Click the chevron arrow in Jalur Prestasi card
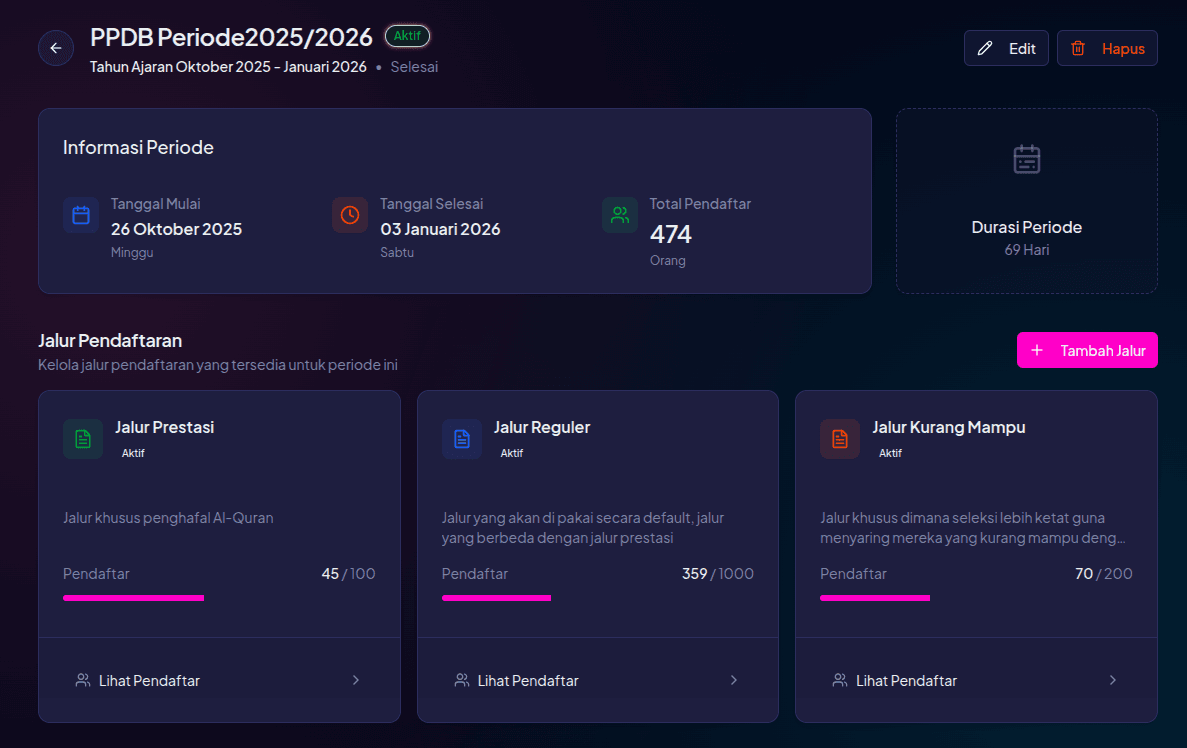This screenshot has width=1187, height=748. (356, 681)
